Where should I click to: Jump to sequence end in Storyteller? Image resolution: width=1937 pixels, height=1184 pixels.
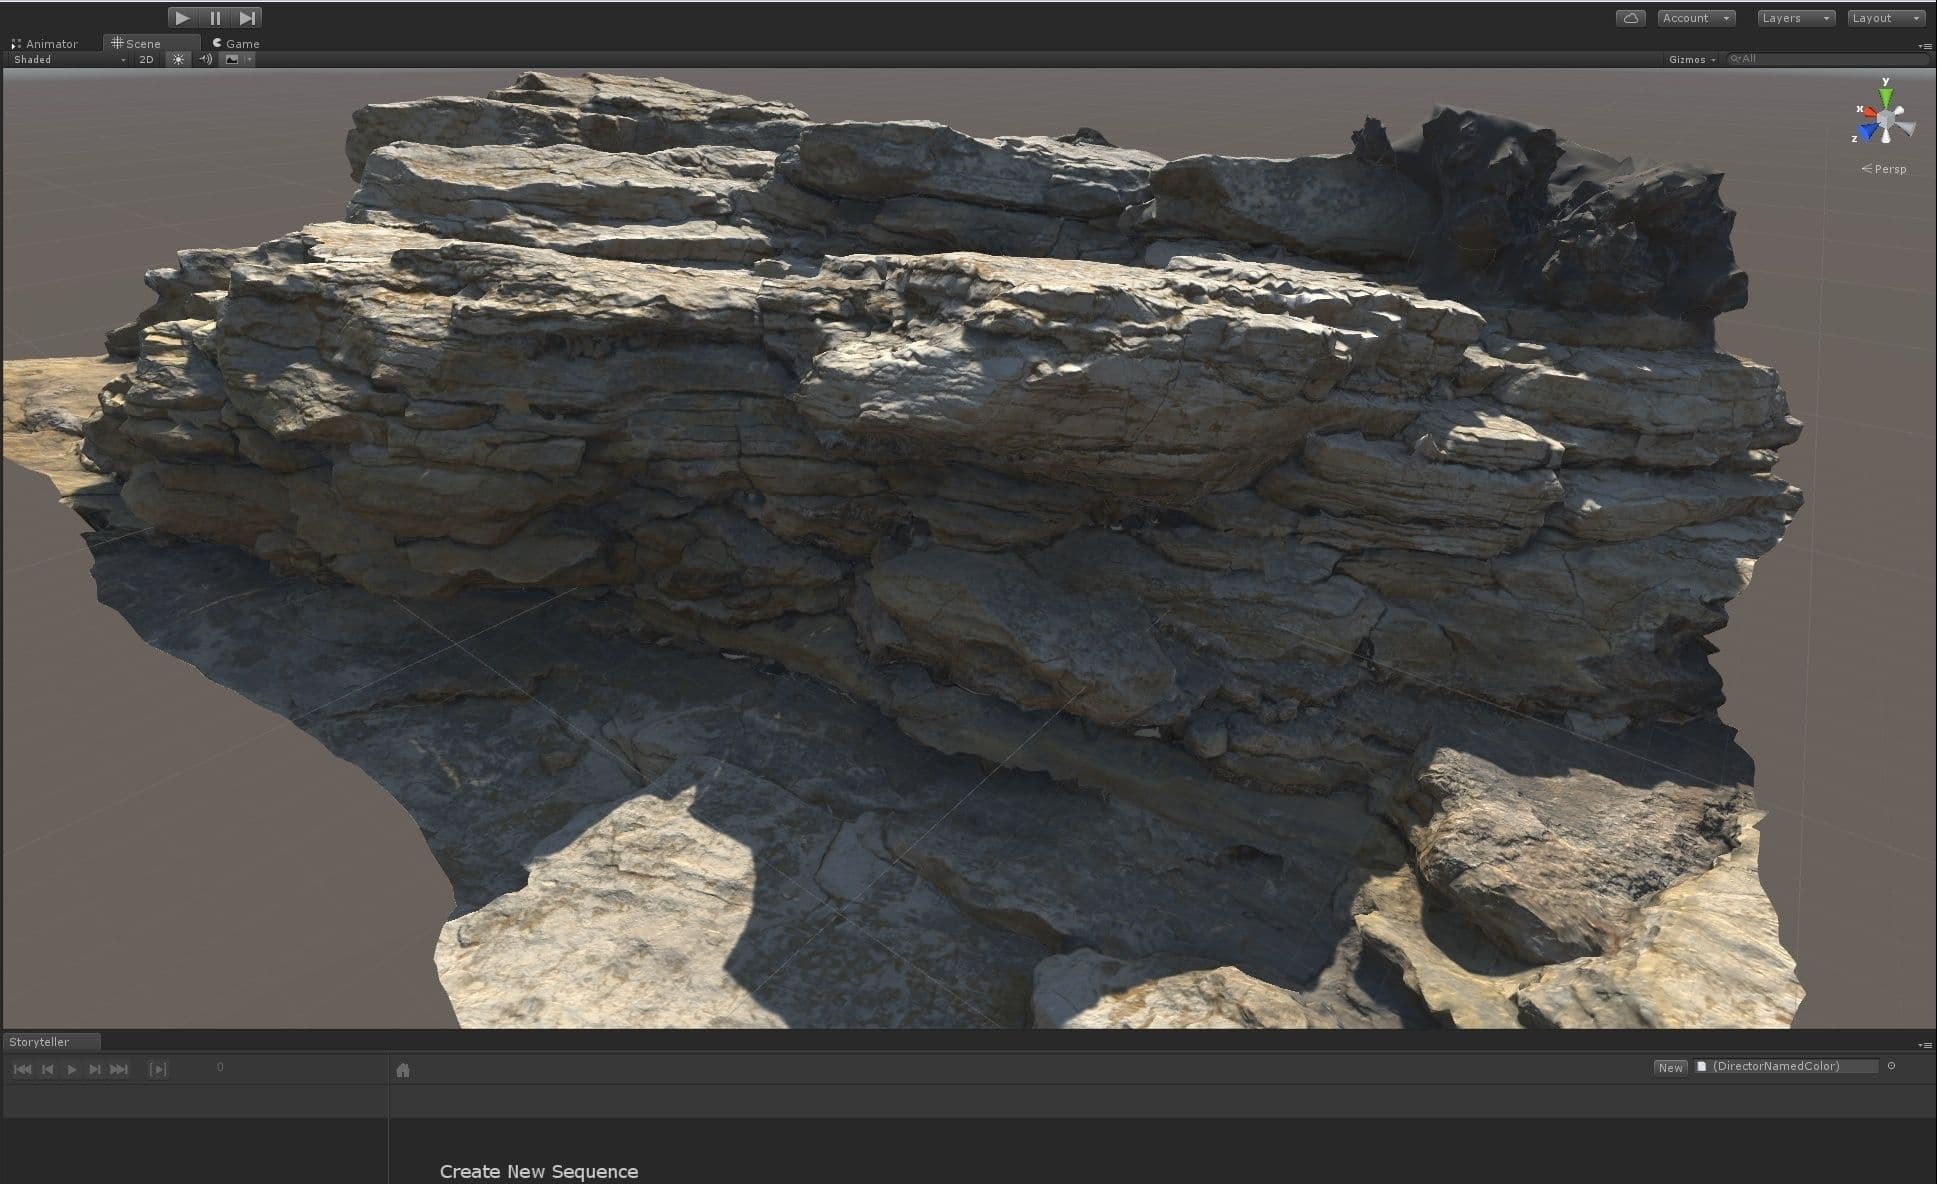tap(119, 1069)
